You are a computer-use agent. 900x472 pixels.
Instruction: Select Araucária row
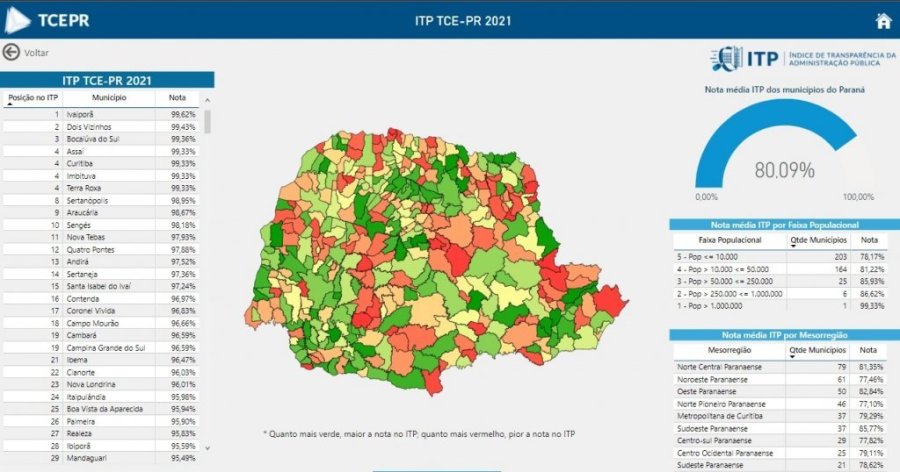(x=100, y=212)
